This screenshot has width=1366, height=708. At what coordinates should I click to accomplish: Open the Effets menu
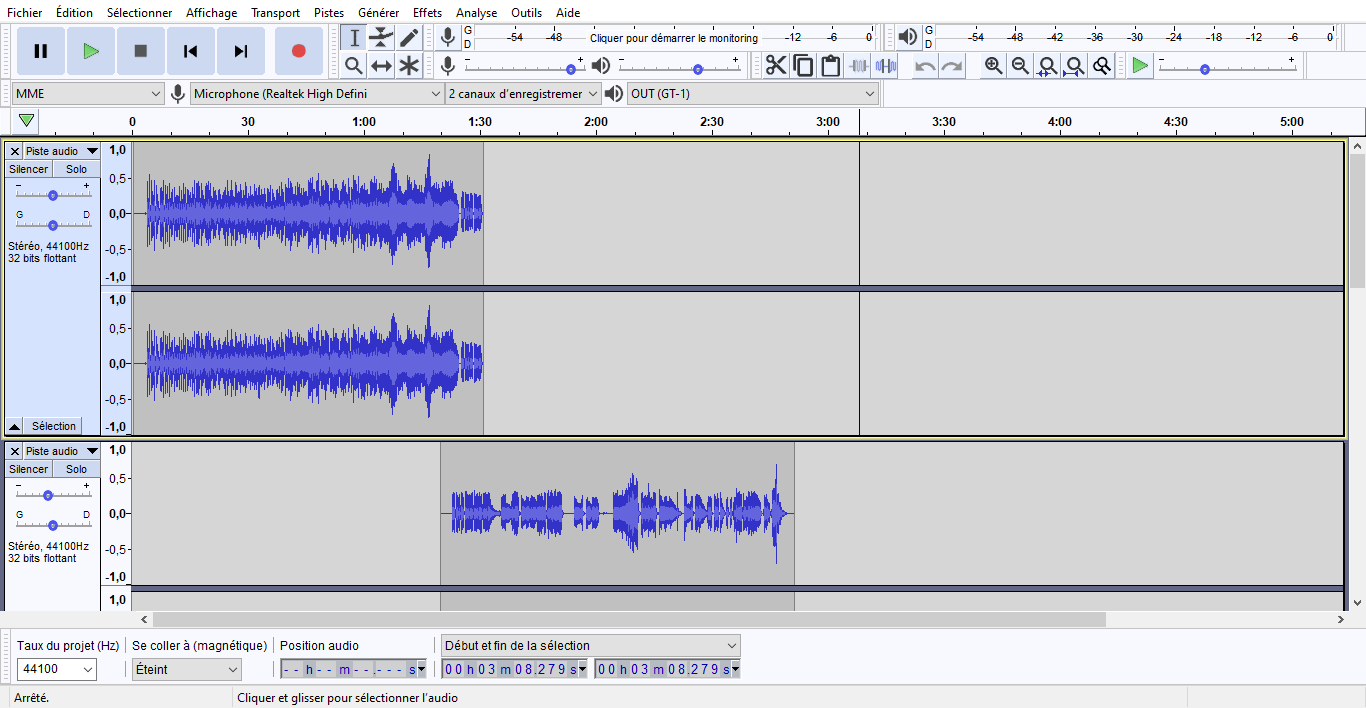coord(427,13)
